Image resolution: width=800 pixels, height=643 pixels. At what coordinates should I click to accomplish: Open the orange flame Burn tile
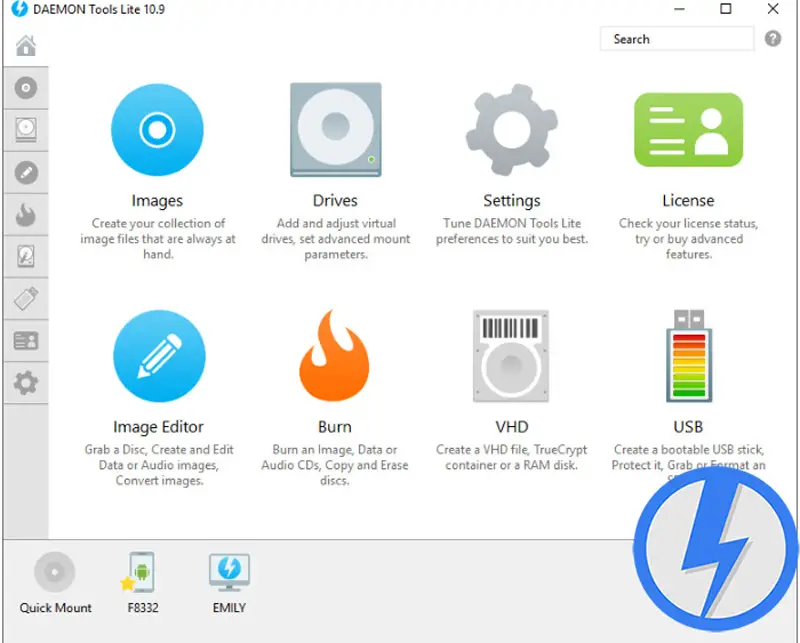pos(335,356)
